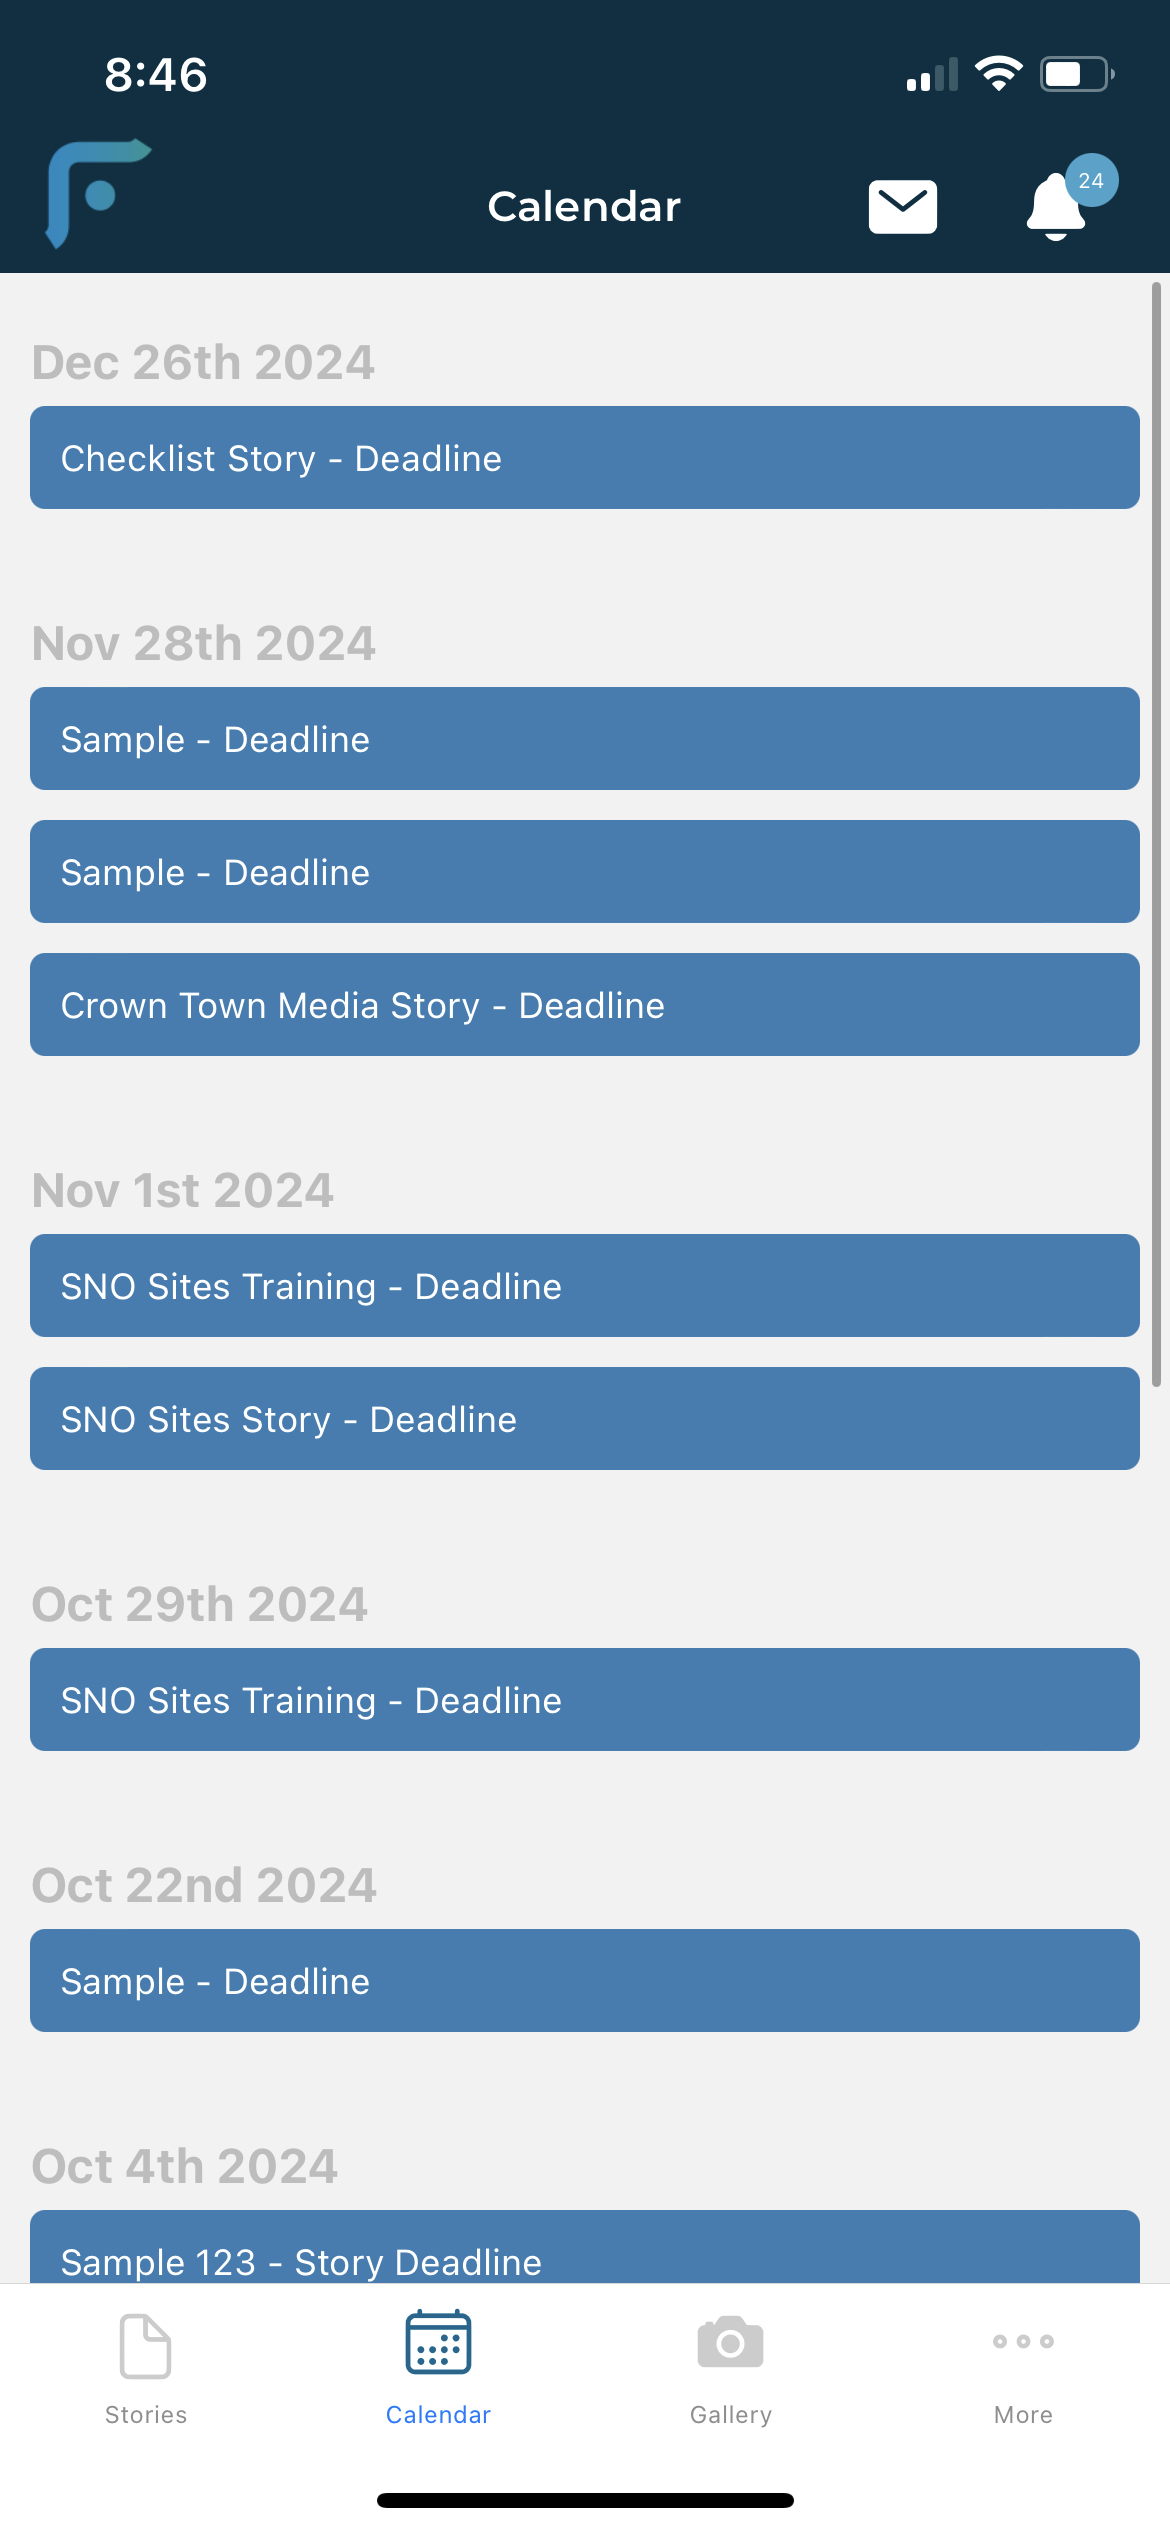Open the mail envelope icon
The width and height of the screenshot is (1170, 2532).
[x=902, y=207]
